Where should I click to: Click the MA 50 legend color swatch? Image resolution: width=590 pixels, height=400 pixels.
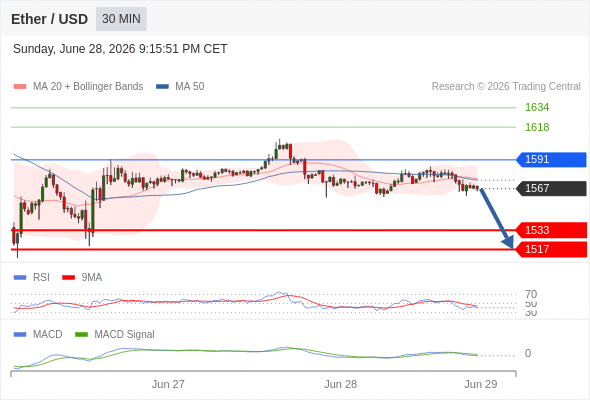(162, 87)
